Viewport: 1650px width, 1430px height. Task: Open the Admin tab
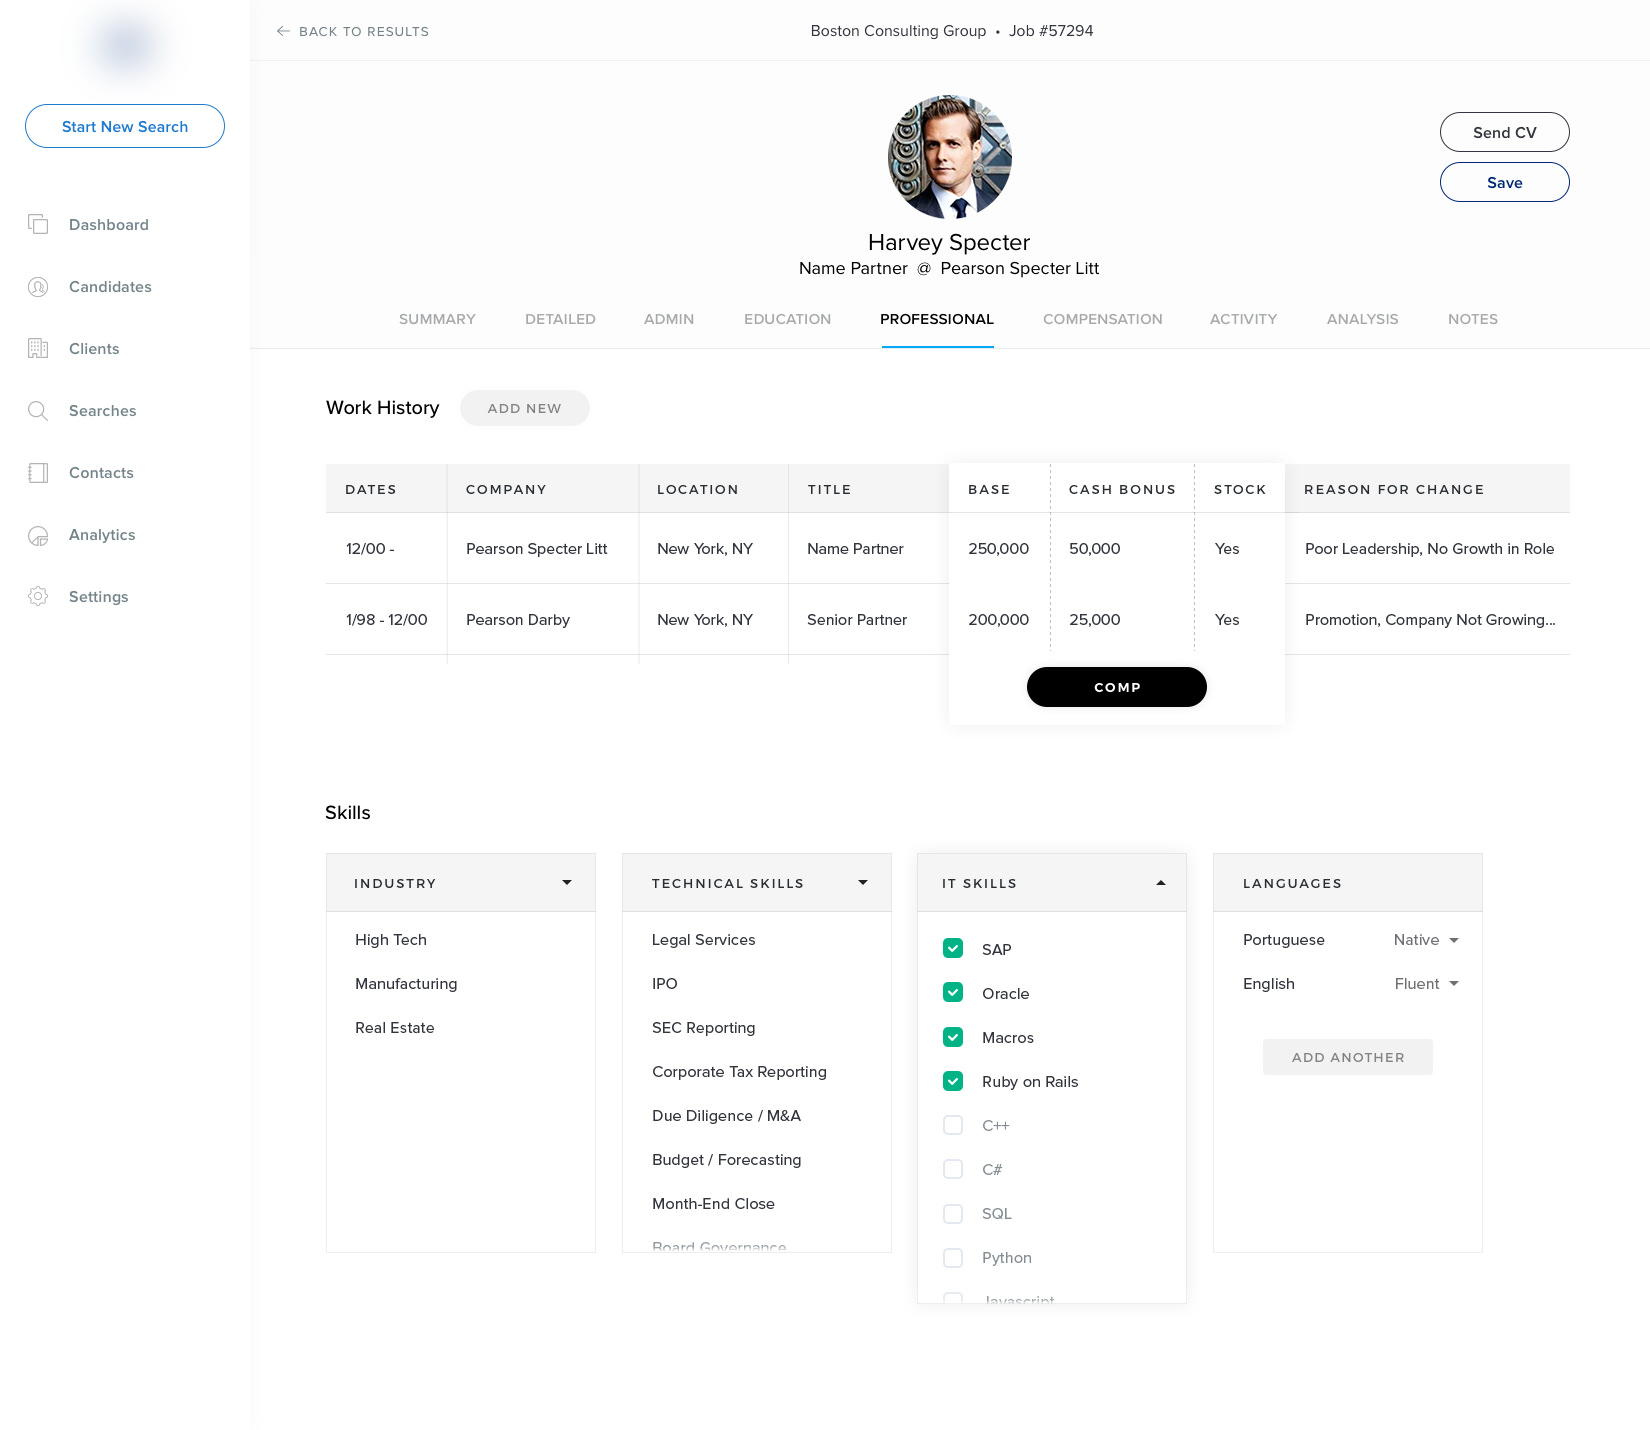(669, 319)
